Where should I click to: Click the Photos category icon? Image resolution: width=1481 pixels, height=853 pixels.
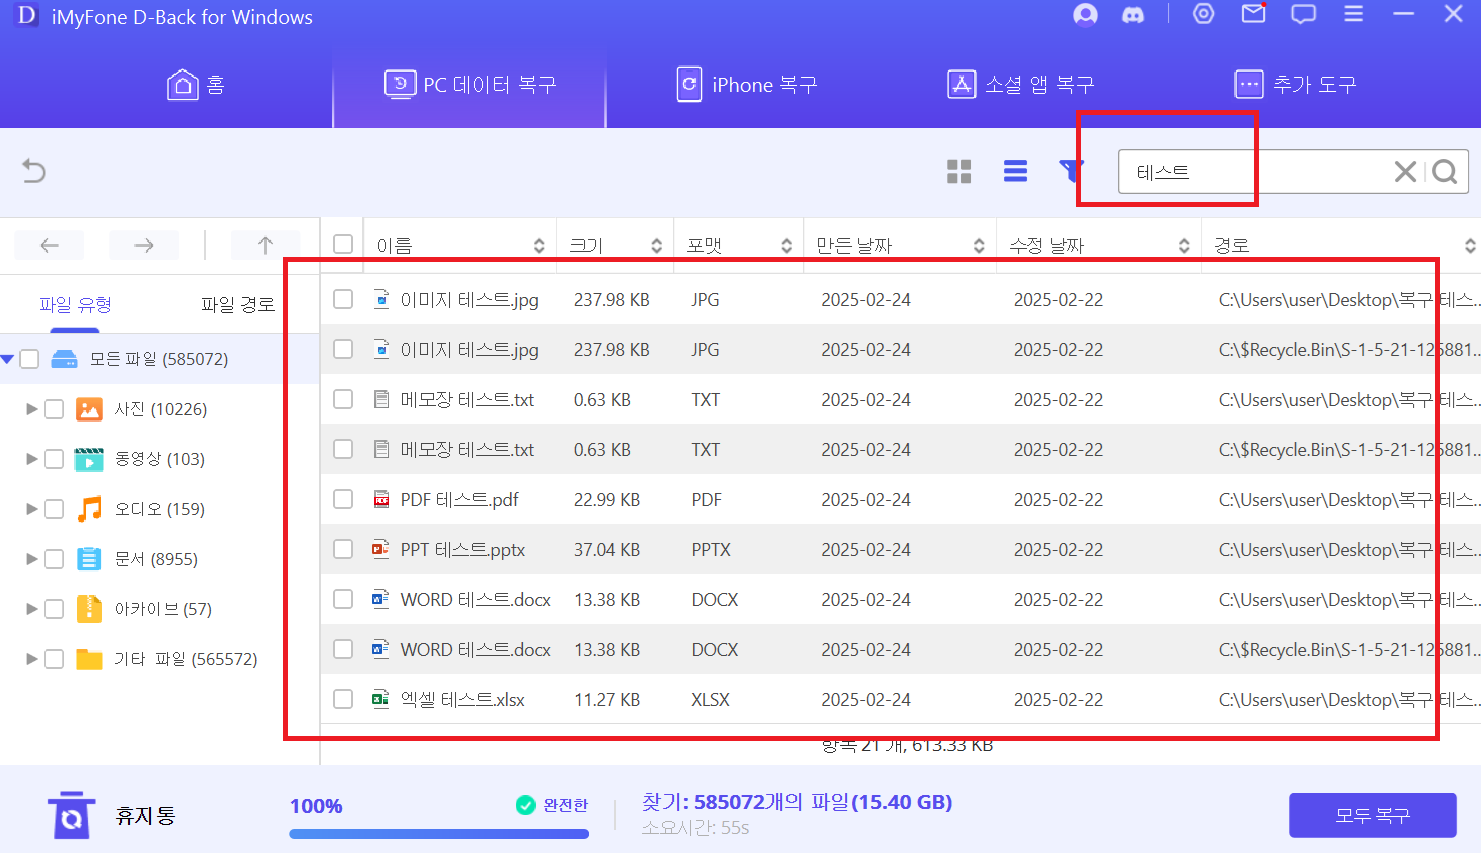(89, 409)
